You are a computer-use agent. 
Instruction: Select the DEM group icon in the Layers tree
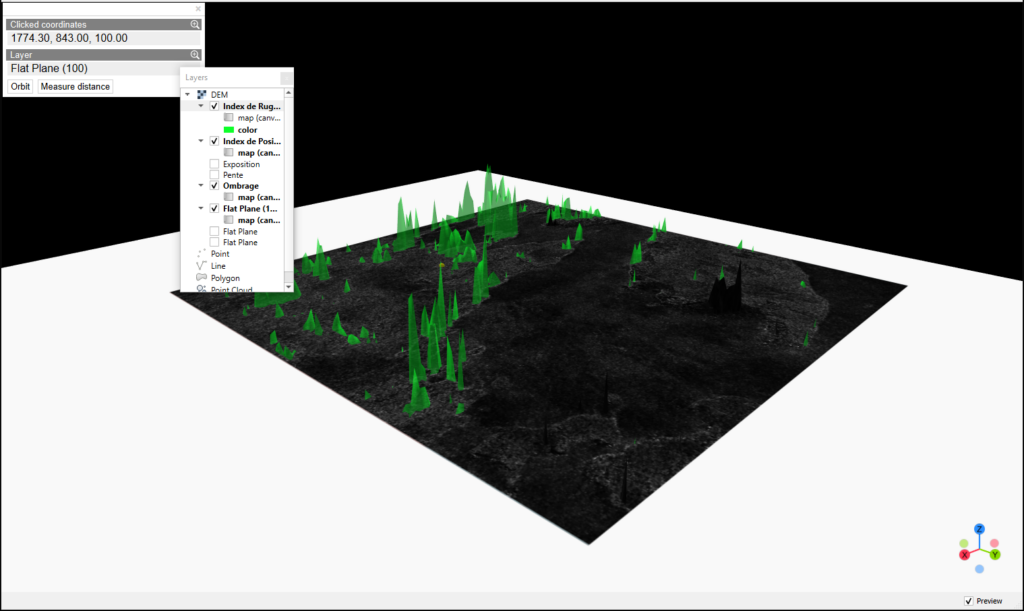[x=201, y=95]
